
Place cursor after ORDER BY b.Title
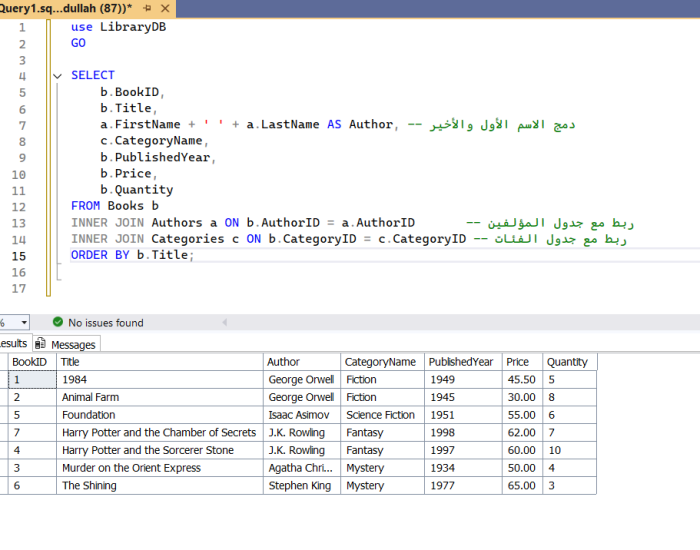196,255
